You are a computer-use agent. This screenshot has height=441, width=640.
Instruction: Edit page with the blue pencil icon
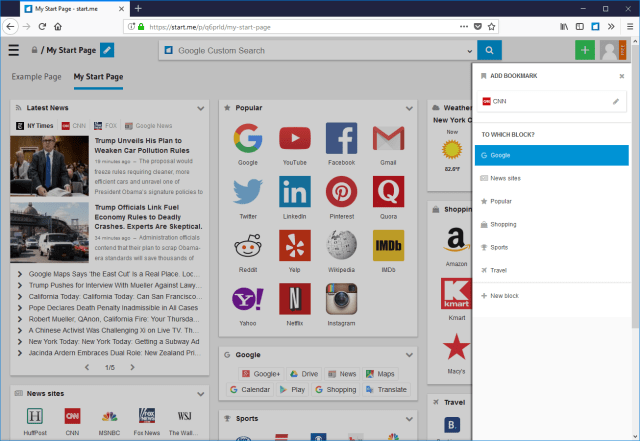click(x=107, y=50)
